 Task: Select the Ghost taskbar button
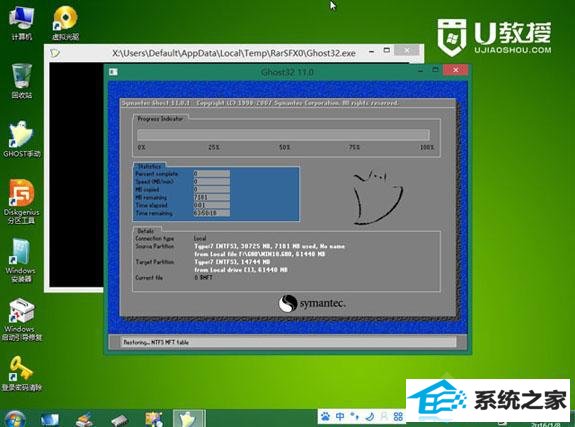click(188, 419)
